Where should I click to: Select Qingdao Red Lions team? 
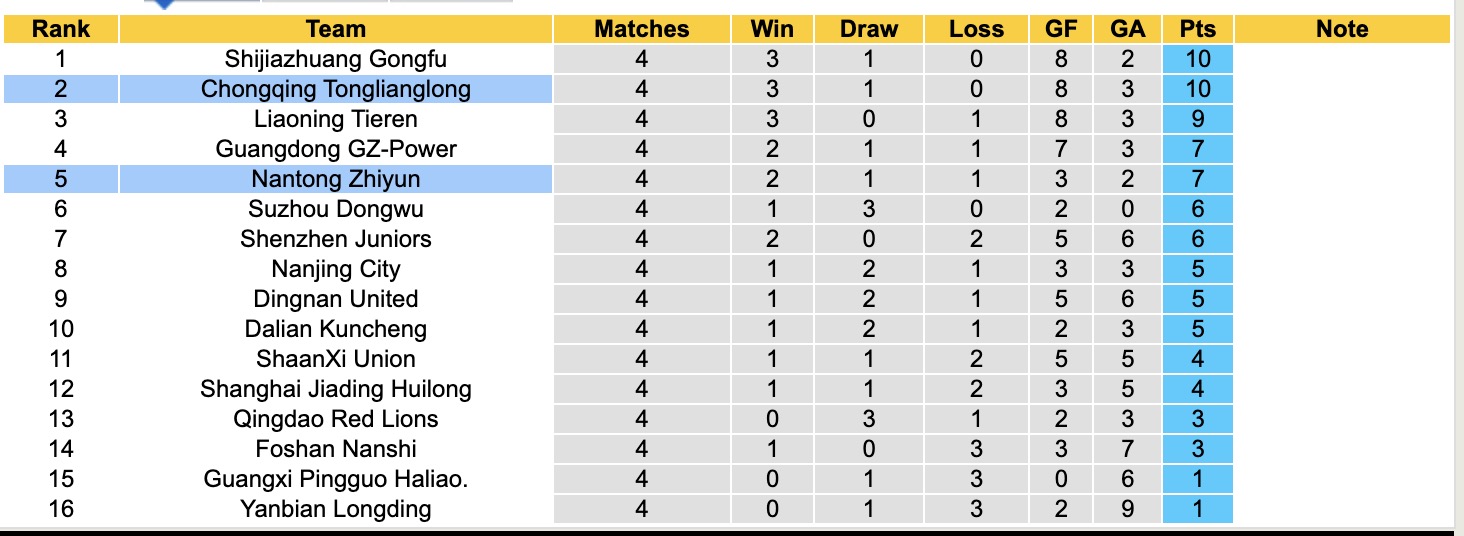click(x=335, y=419)
